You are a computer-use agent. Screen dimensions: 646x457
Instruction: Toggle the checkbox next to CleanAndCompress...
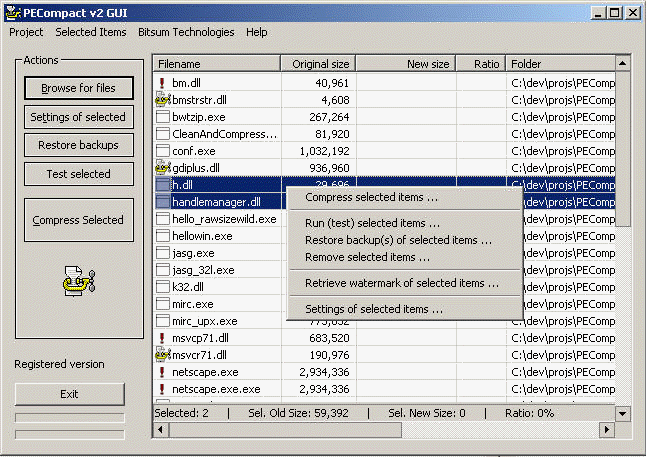click(x=163, y=134)
